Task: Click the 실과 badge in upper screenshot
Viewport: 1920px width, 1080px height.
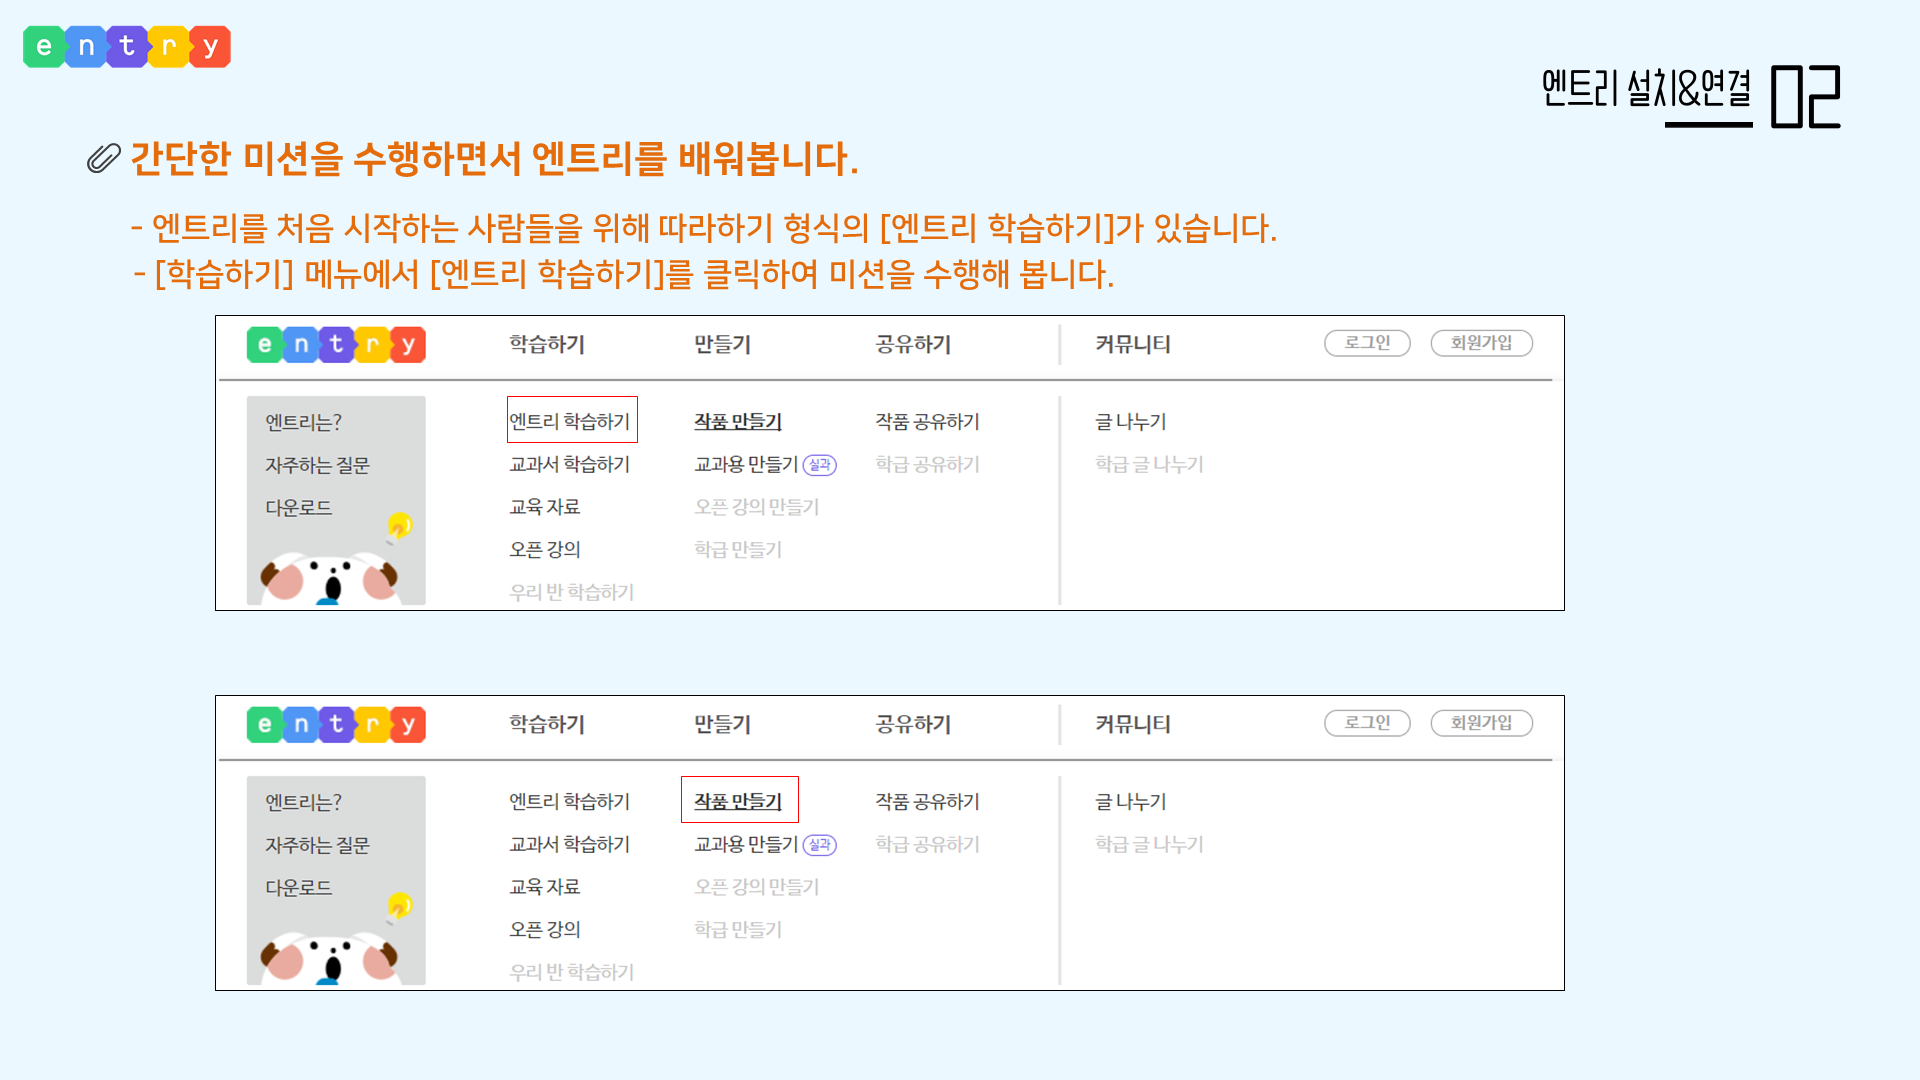Action: [x=820, y=465]
